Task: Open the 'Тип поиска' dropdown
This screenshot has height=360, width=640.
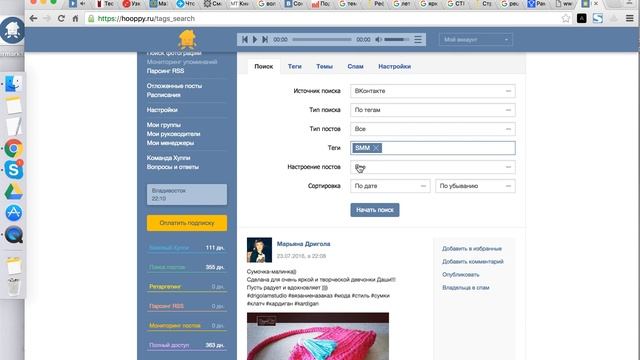Action: (433, 110)
